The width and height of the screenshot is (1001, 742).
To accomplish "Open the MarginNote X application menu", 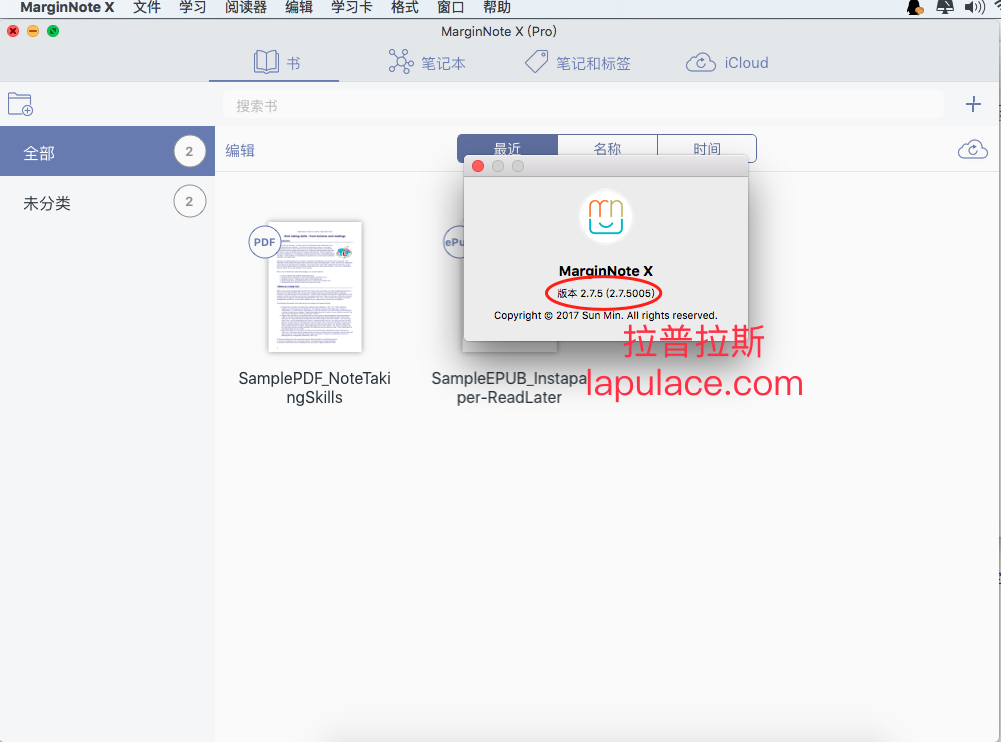I will (x=67, y=8).
